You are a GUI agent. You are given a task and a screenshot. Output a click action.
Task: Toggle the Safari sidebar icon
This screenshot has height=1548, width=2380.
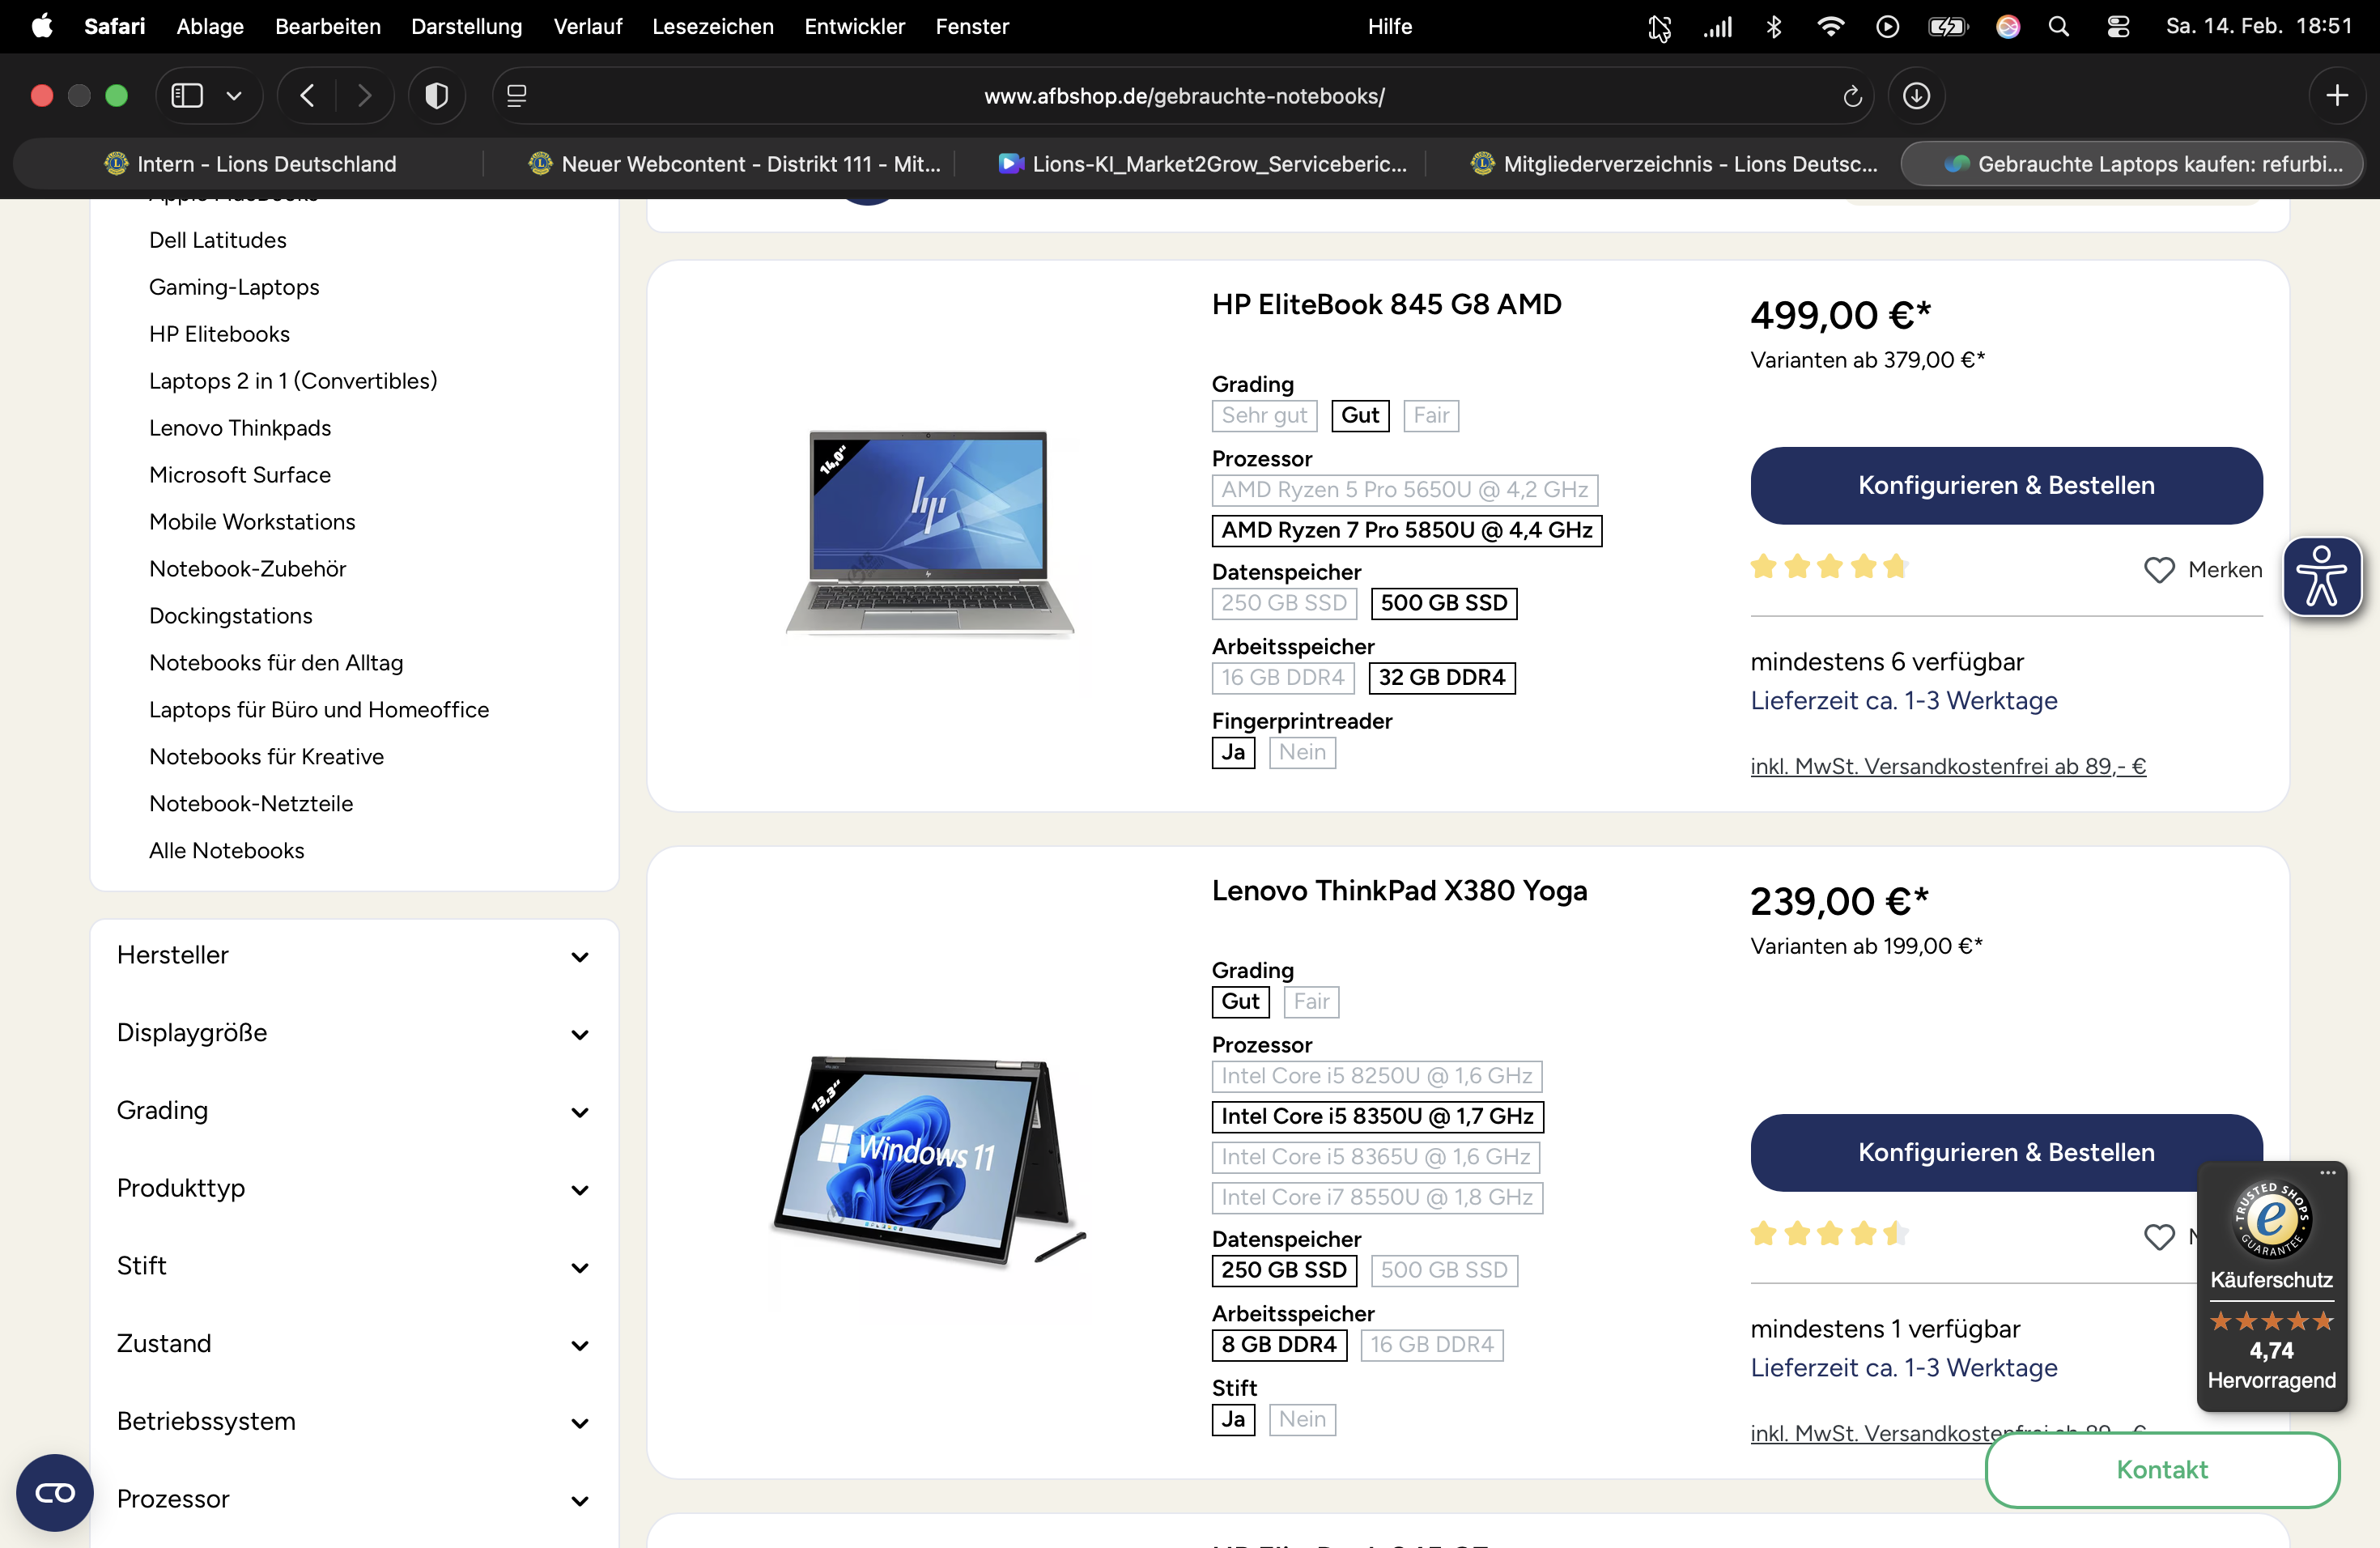click(x=187, y=96)
